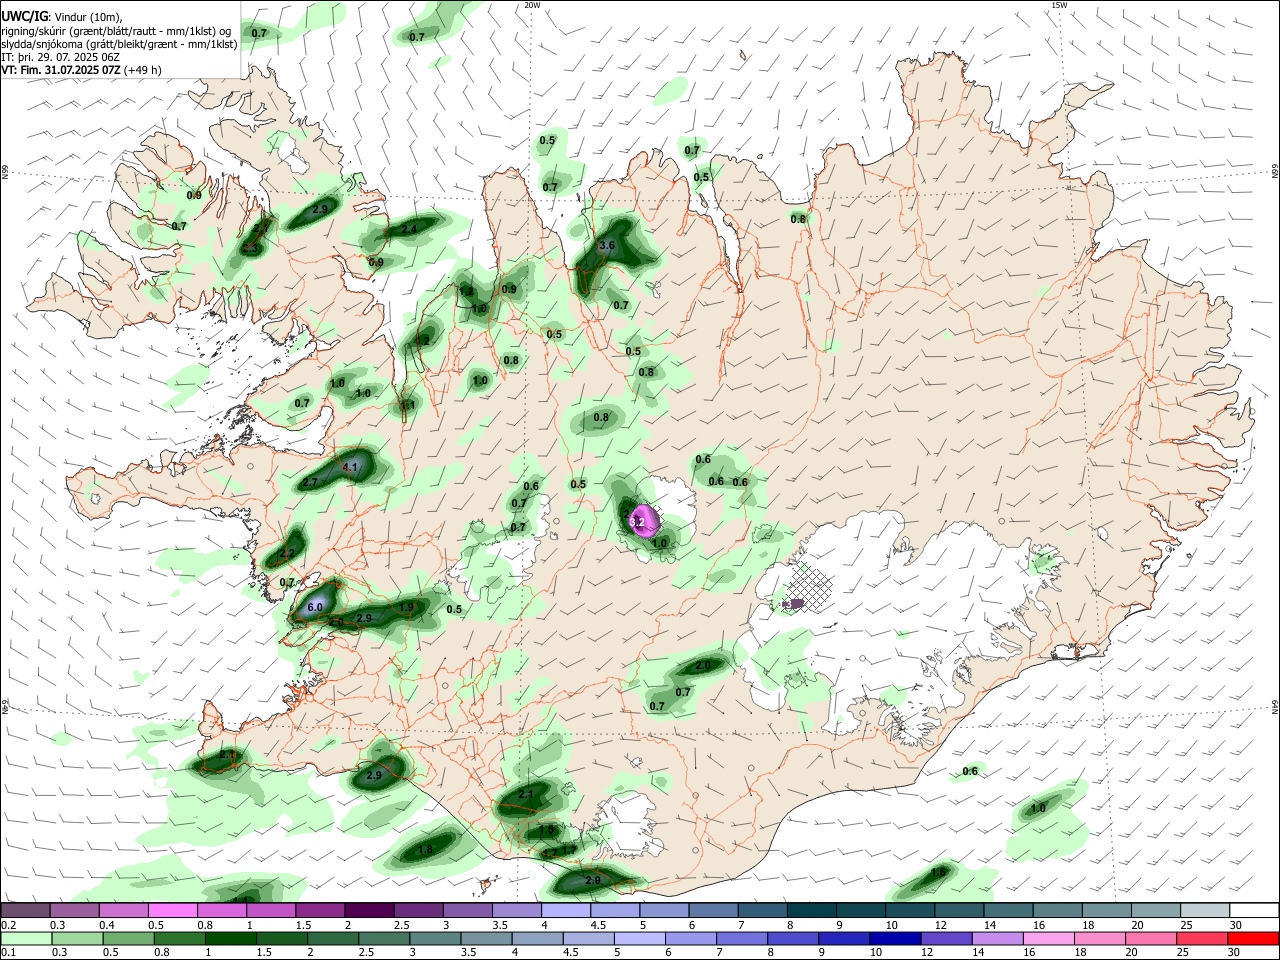The image size is (1280, 960).
Task: Click the light violet 14–16 rain swatch
Action: point(997,938)
